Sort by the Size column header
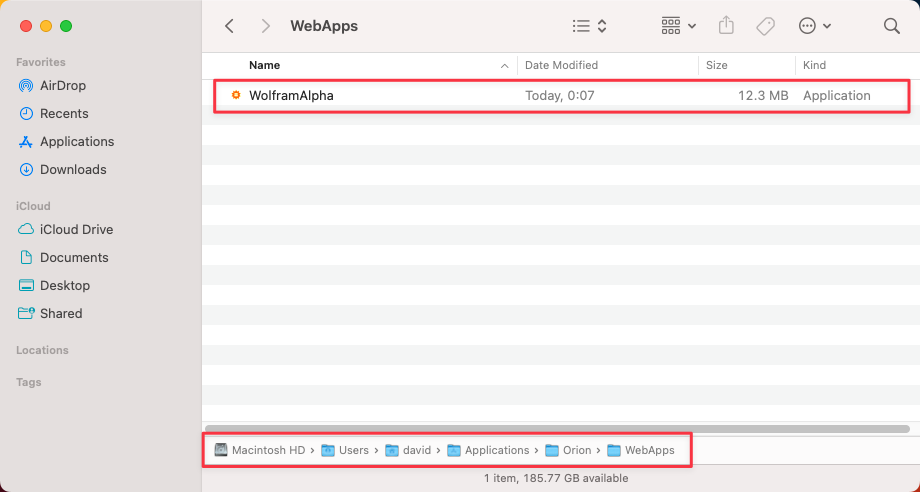920x492 pixels. [x=716, y=65]
